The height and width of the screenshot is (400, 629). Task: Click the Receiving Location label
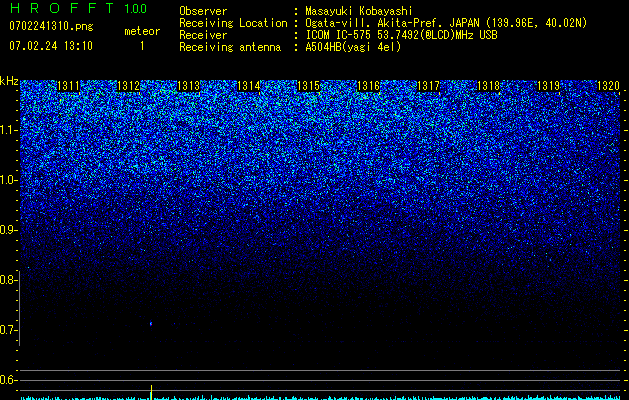click(x=233, y=23)
